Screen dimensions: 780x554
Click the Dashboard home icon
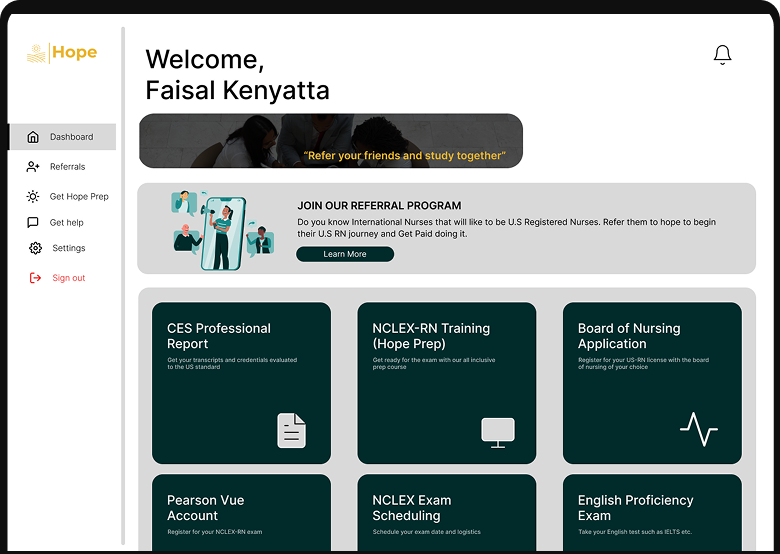(x=33, y=137)
